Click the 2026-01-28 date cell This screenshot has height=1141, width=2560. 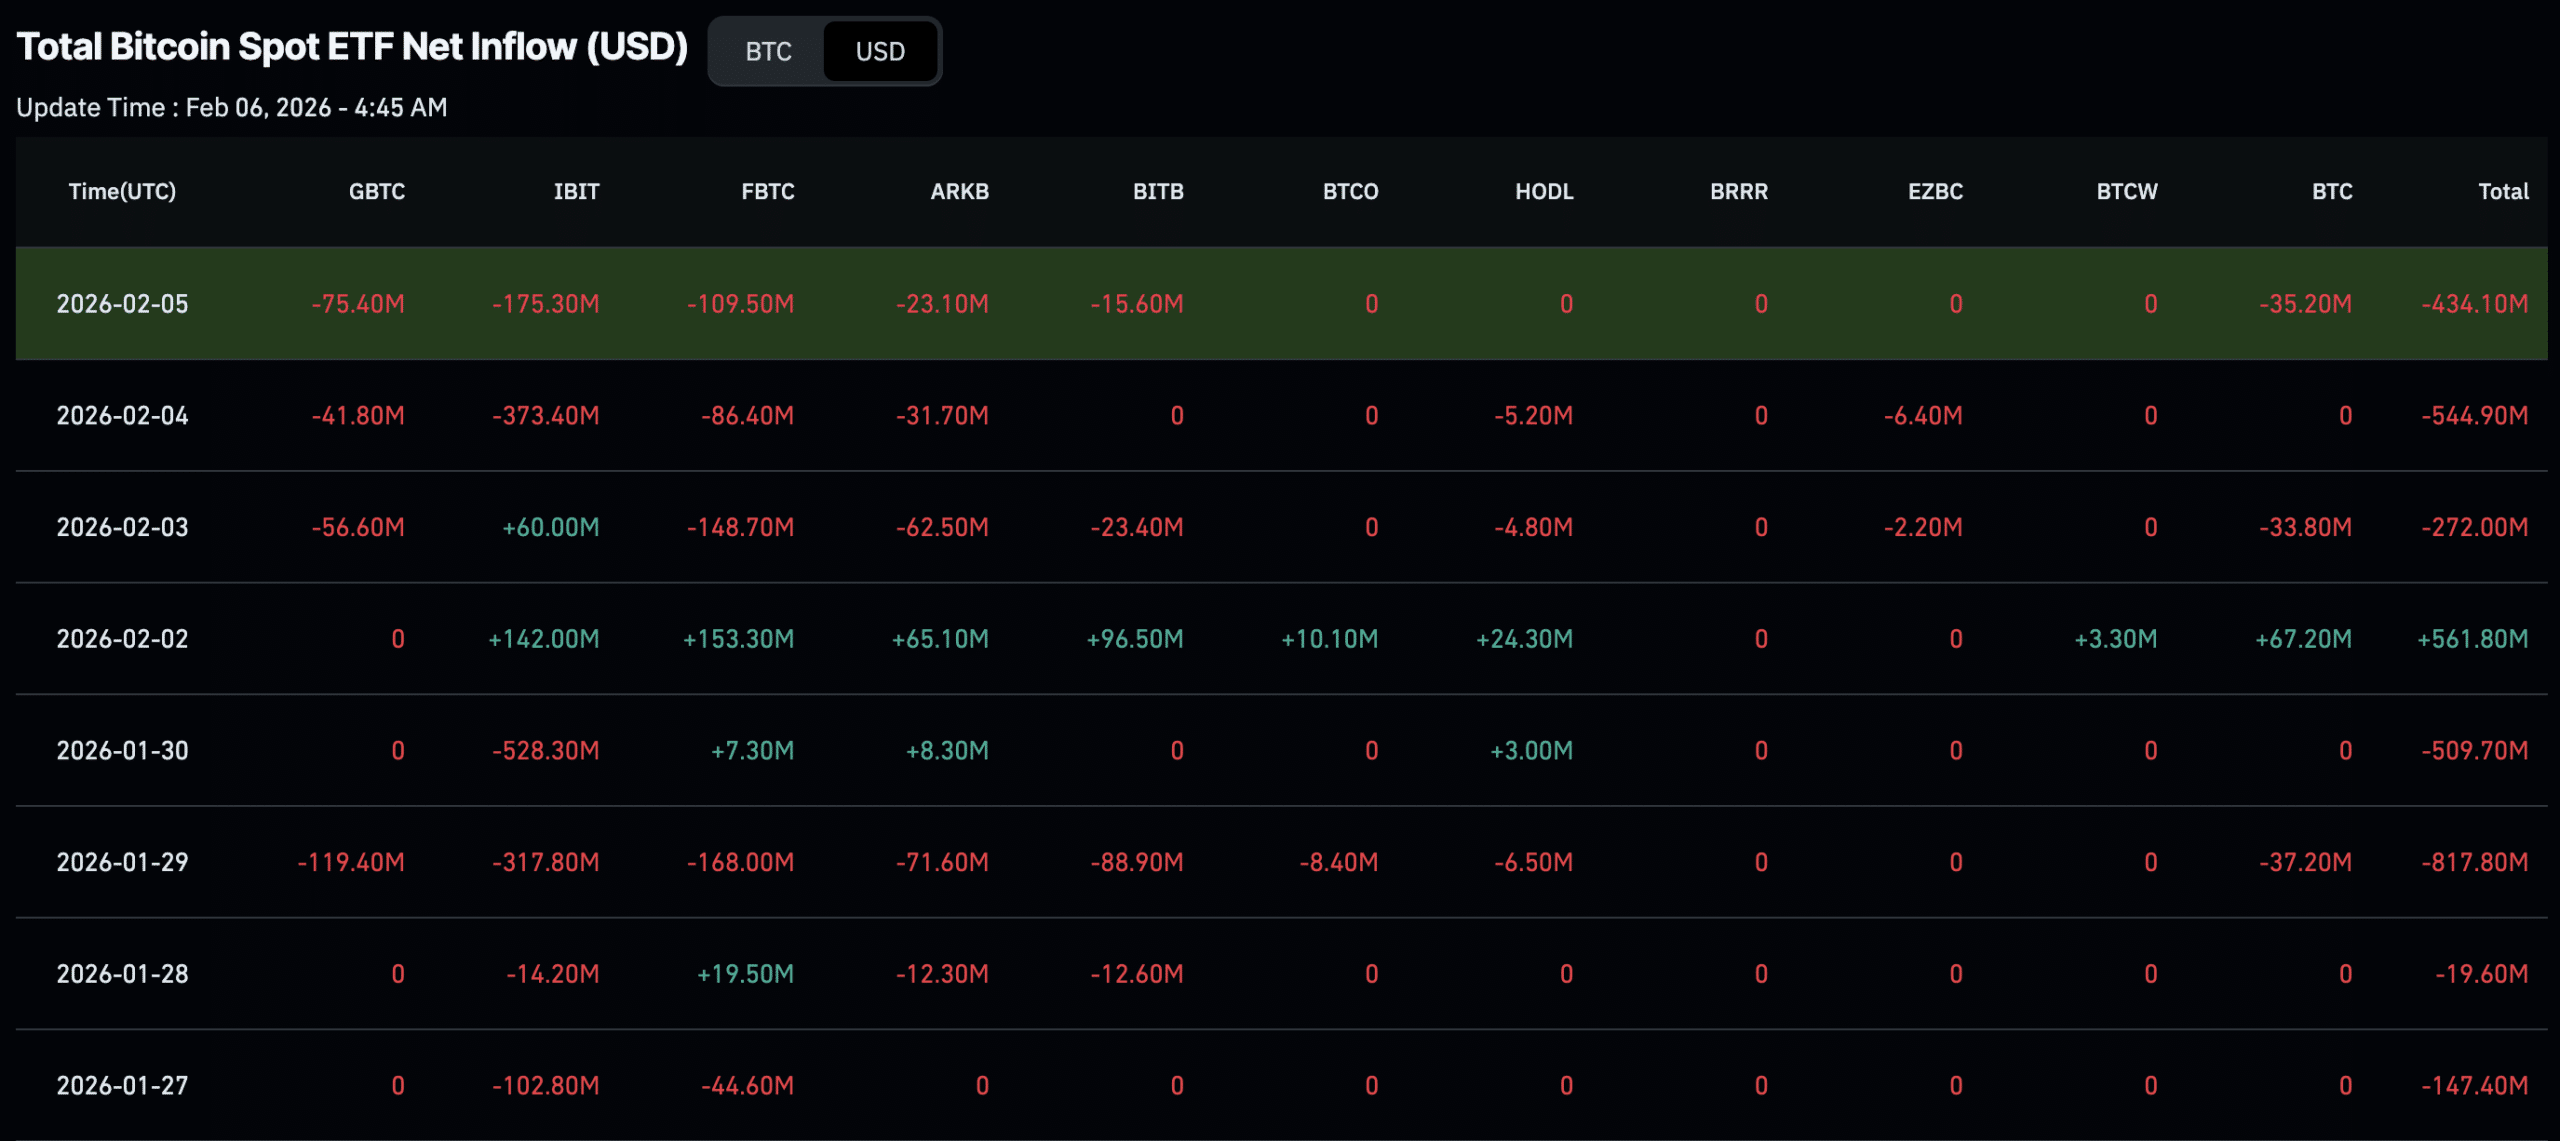(122, 974)
